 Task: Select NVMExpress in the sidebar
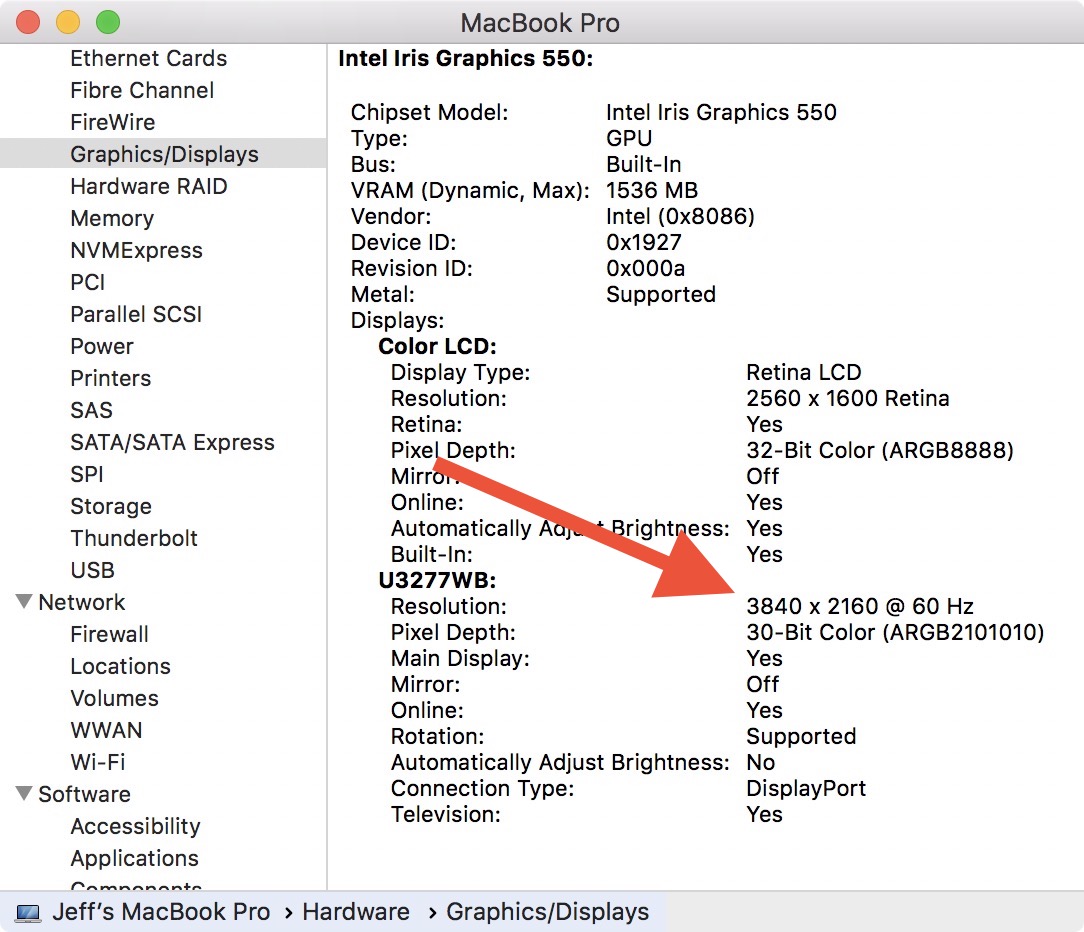[136, 250]
